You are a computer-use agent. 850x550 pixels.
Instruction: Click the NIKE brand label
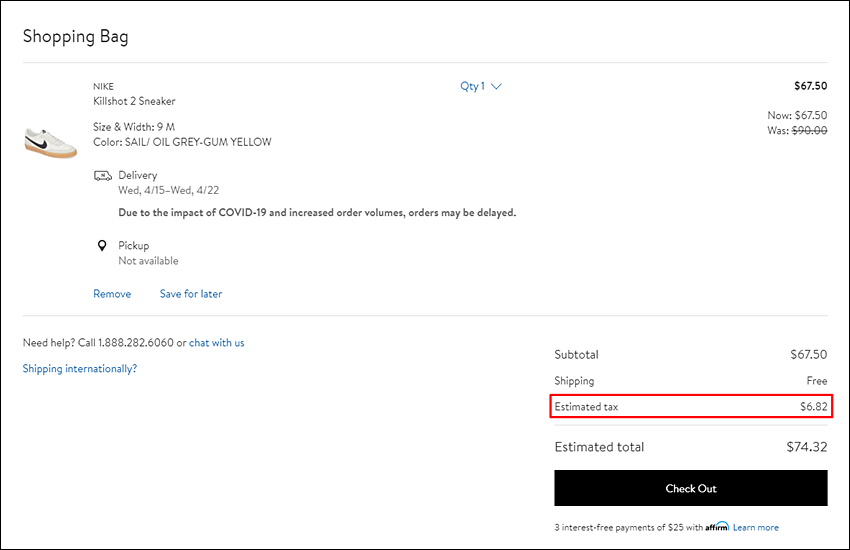coord(103,87)
